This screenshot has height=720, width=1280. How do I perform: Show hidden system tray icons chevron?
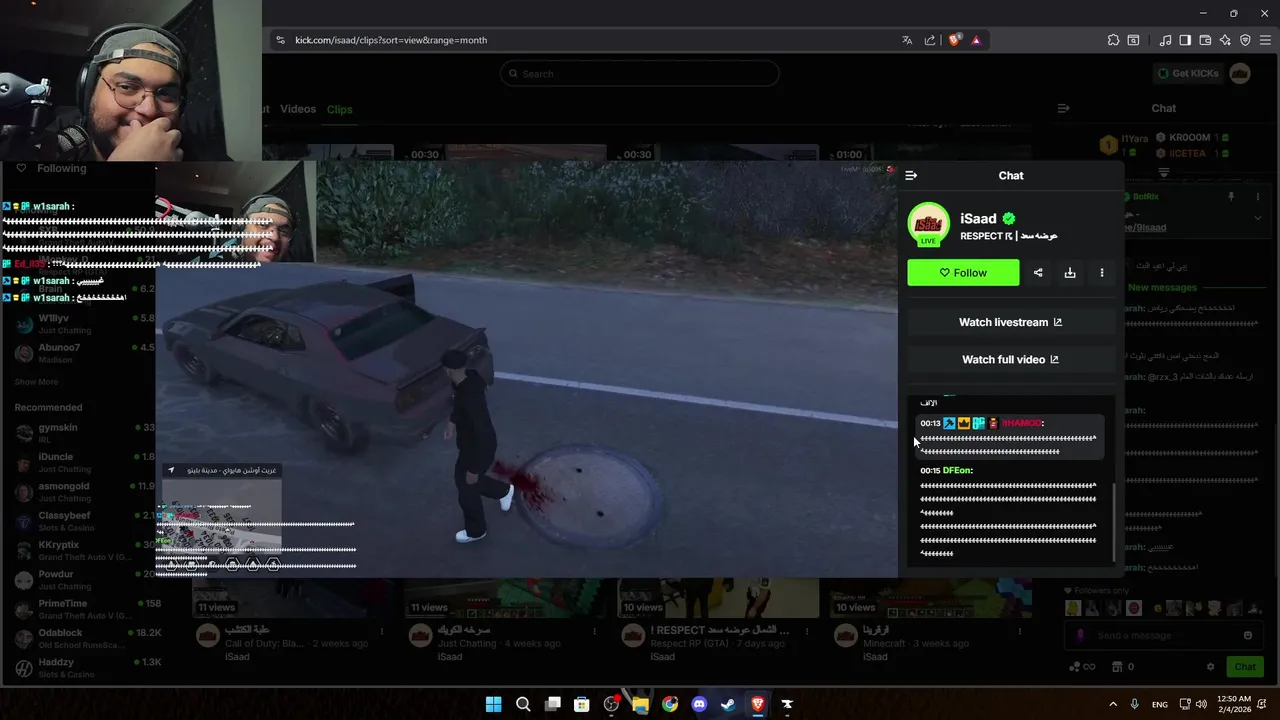pyautogui.click(x=1113, y=704)
